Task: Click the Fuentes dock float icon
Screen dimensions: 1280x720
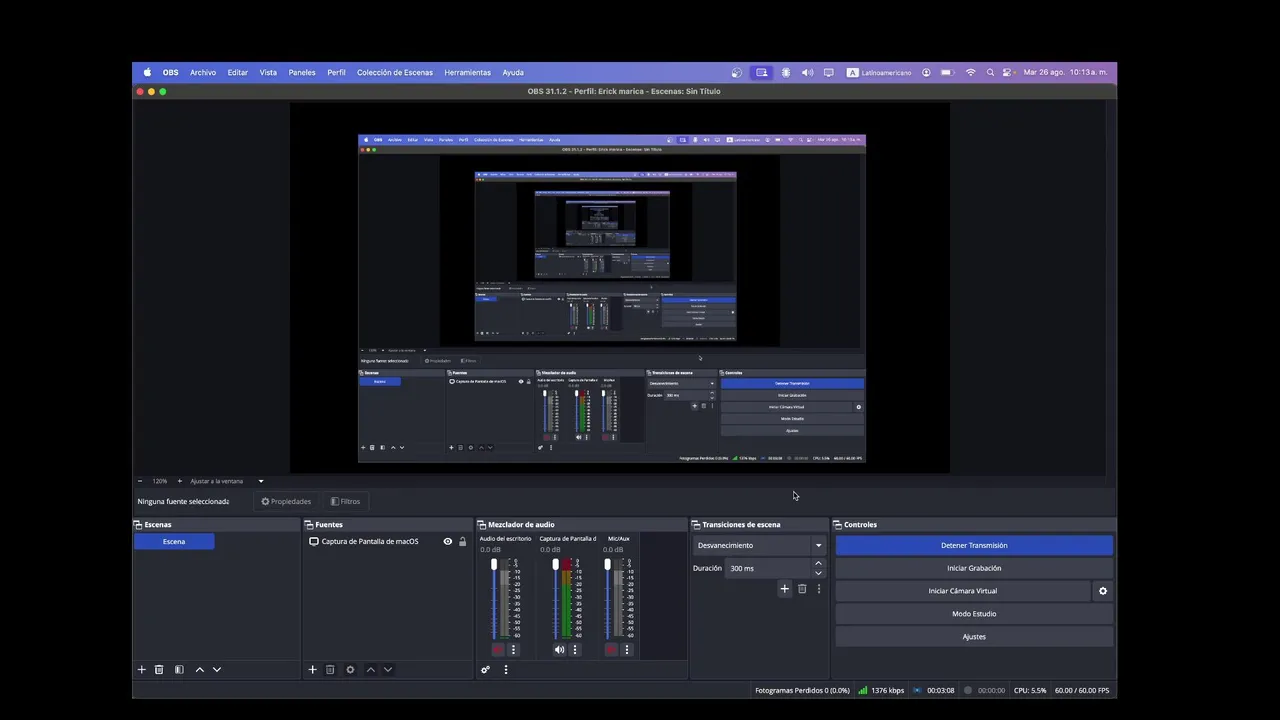Action: tap(309, 525)
